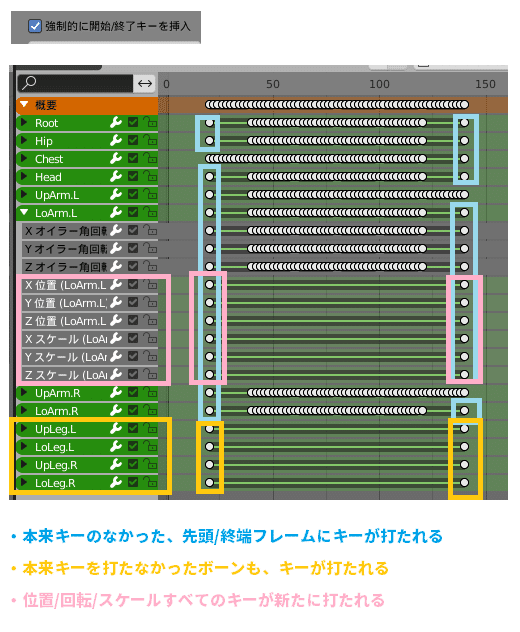Viewport: 520px width, 632px height.
Task: Expand the Chest channel
Action: (24, 158)
